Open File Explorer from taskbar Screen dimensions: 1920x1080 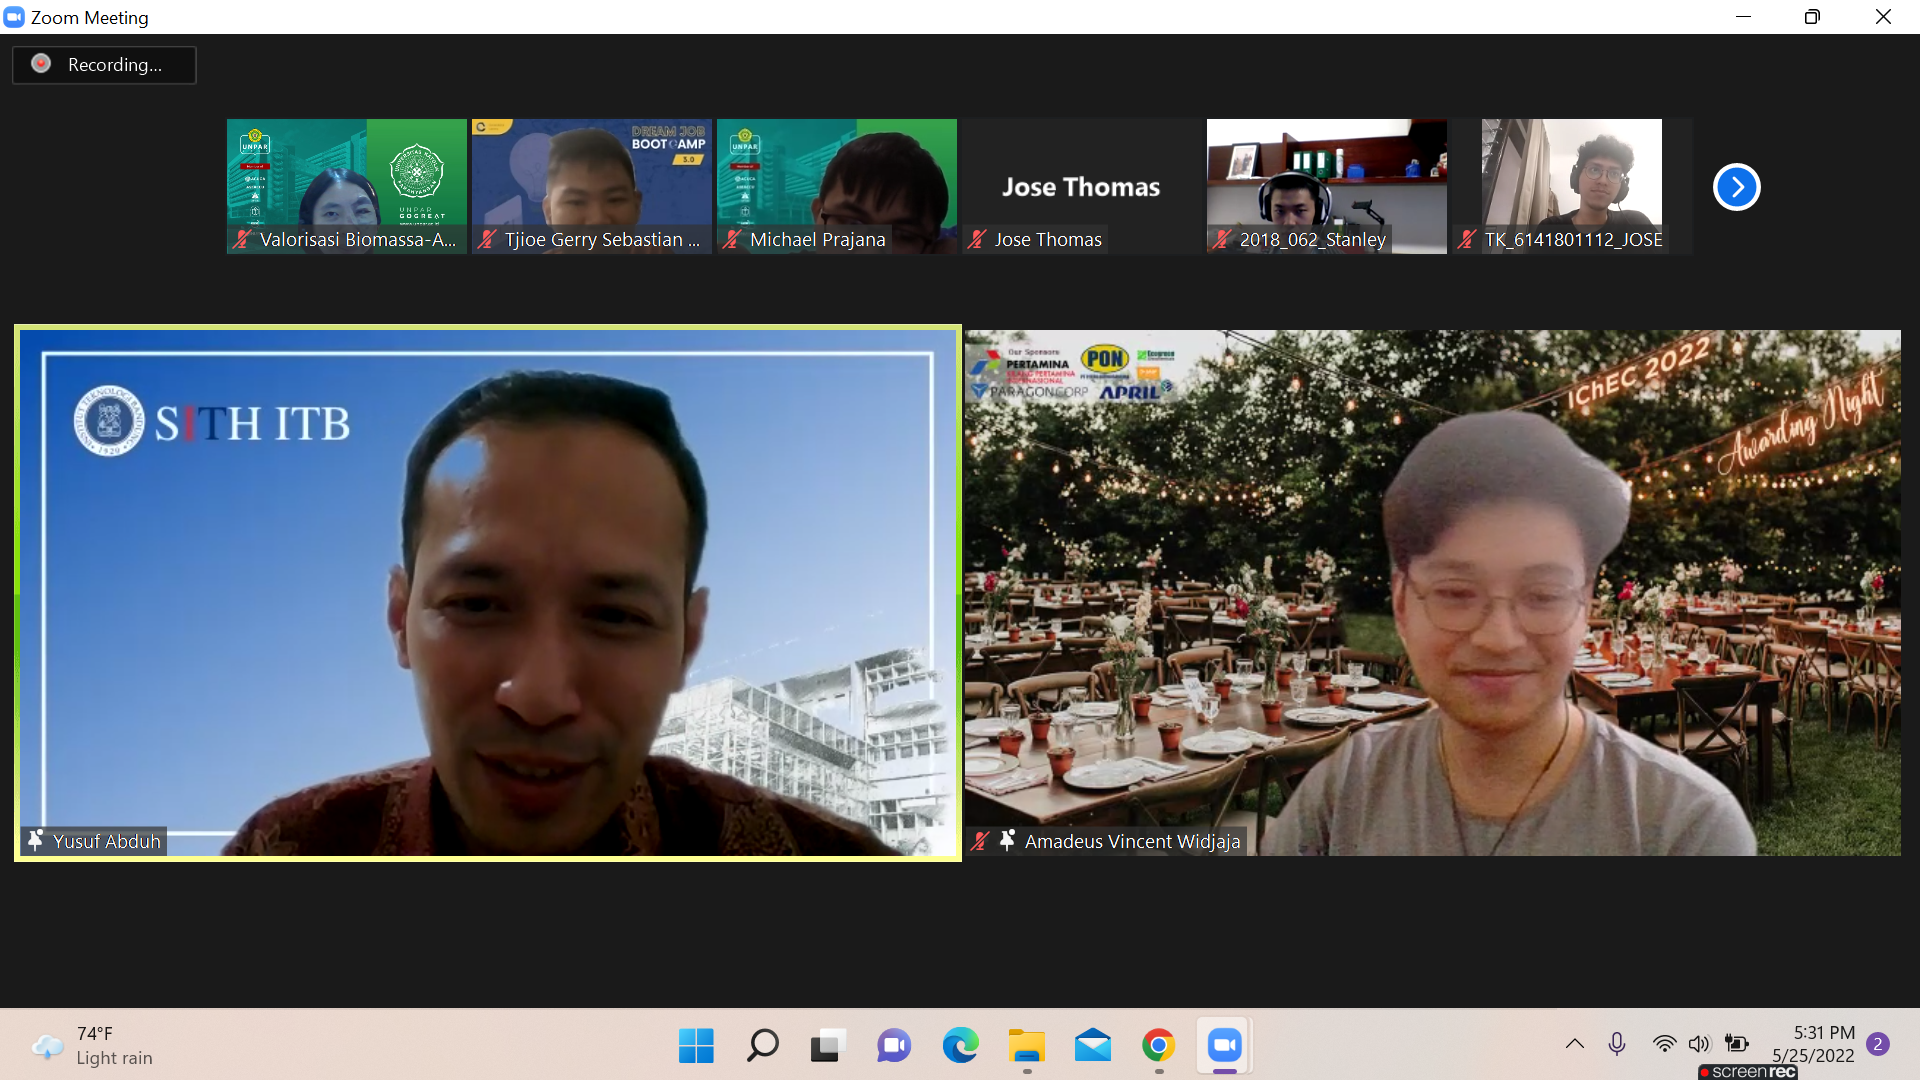[1026, 1046]
